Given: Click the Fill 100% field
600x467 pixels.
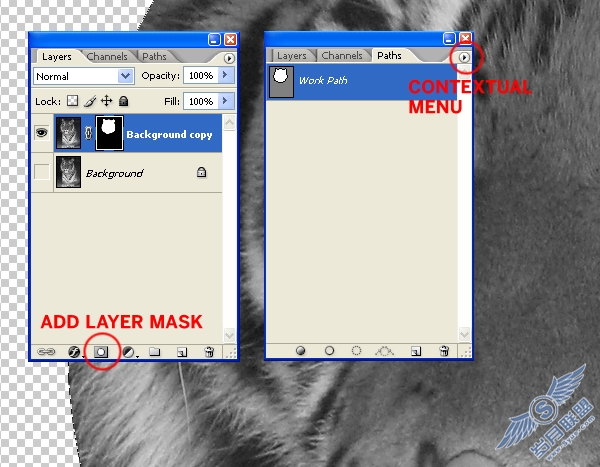Looking at the screenshot, I should (201, 101).
